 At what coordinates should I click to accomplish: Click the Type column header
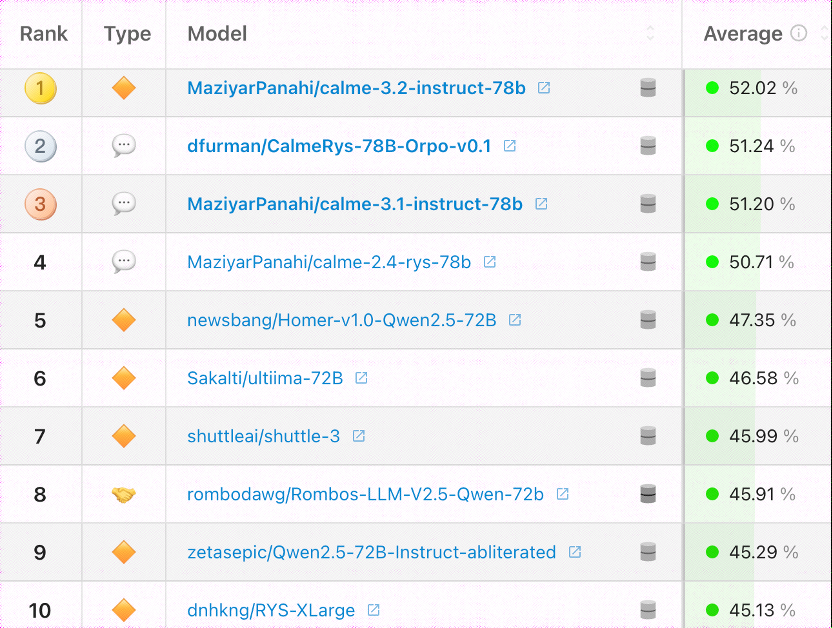[127, 33]
